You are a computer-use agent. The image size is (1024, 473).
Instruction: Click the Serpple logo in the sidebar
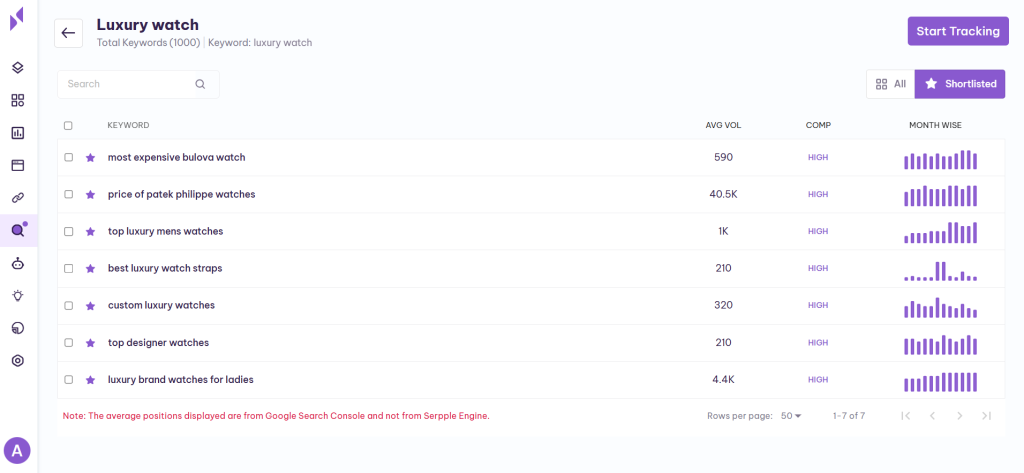pos(18,18)
